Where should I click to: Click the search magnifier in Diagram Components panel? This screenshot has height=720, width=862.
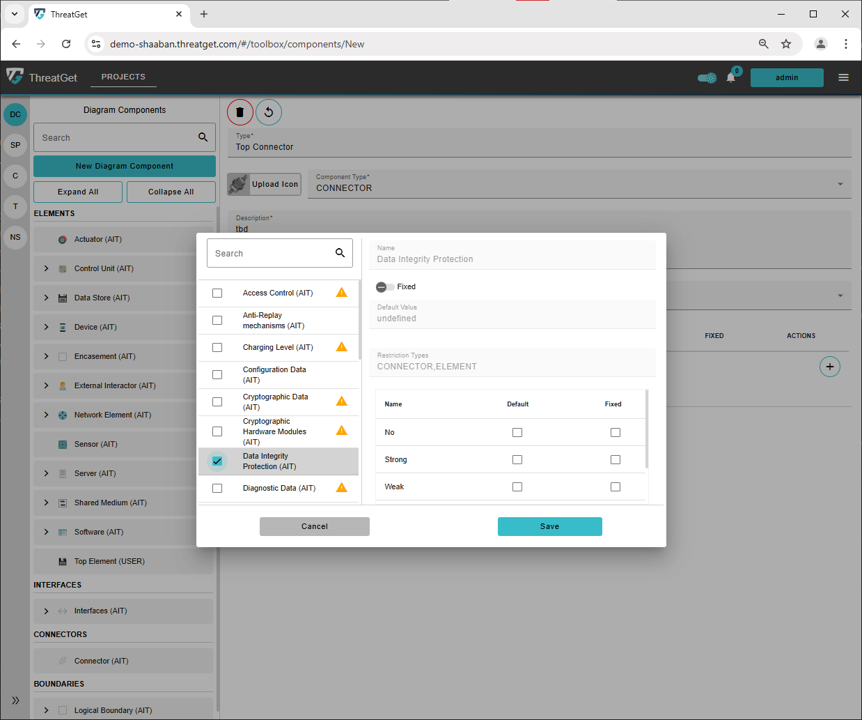[201, 137]
